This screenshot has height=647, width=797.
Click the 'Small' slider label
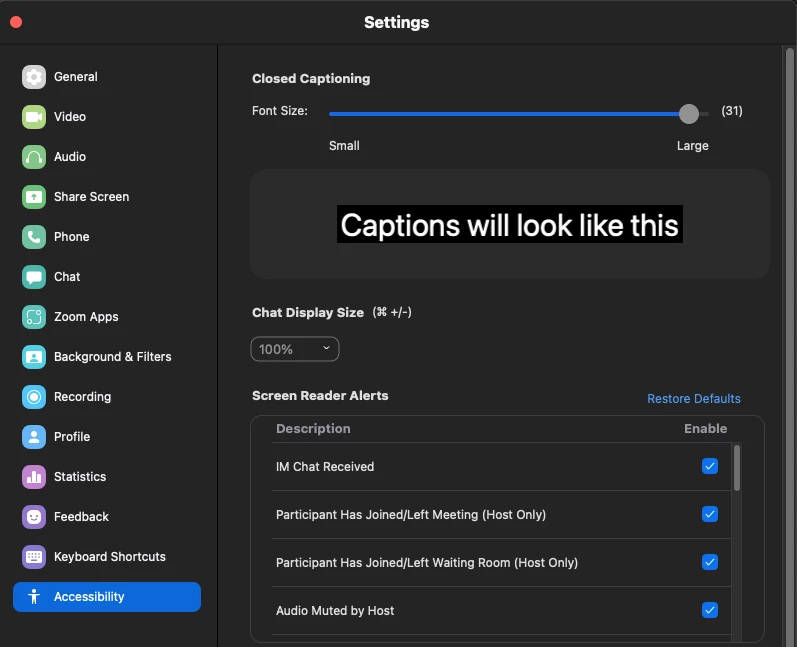[x=344, y=146]
